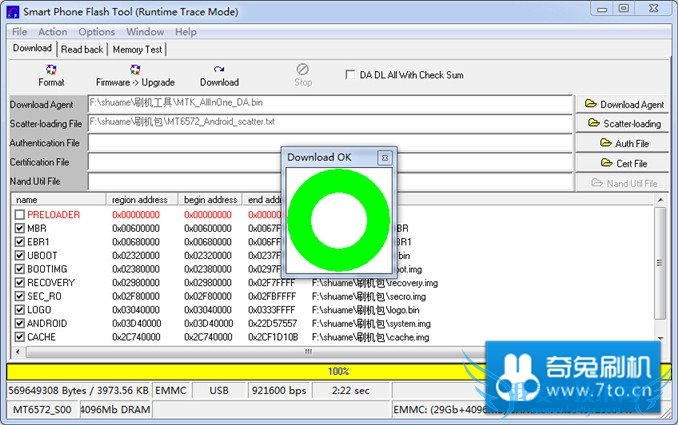Toggle the ANDROID partition checkbox

pos(20,324)
